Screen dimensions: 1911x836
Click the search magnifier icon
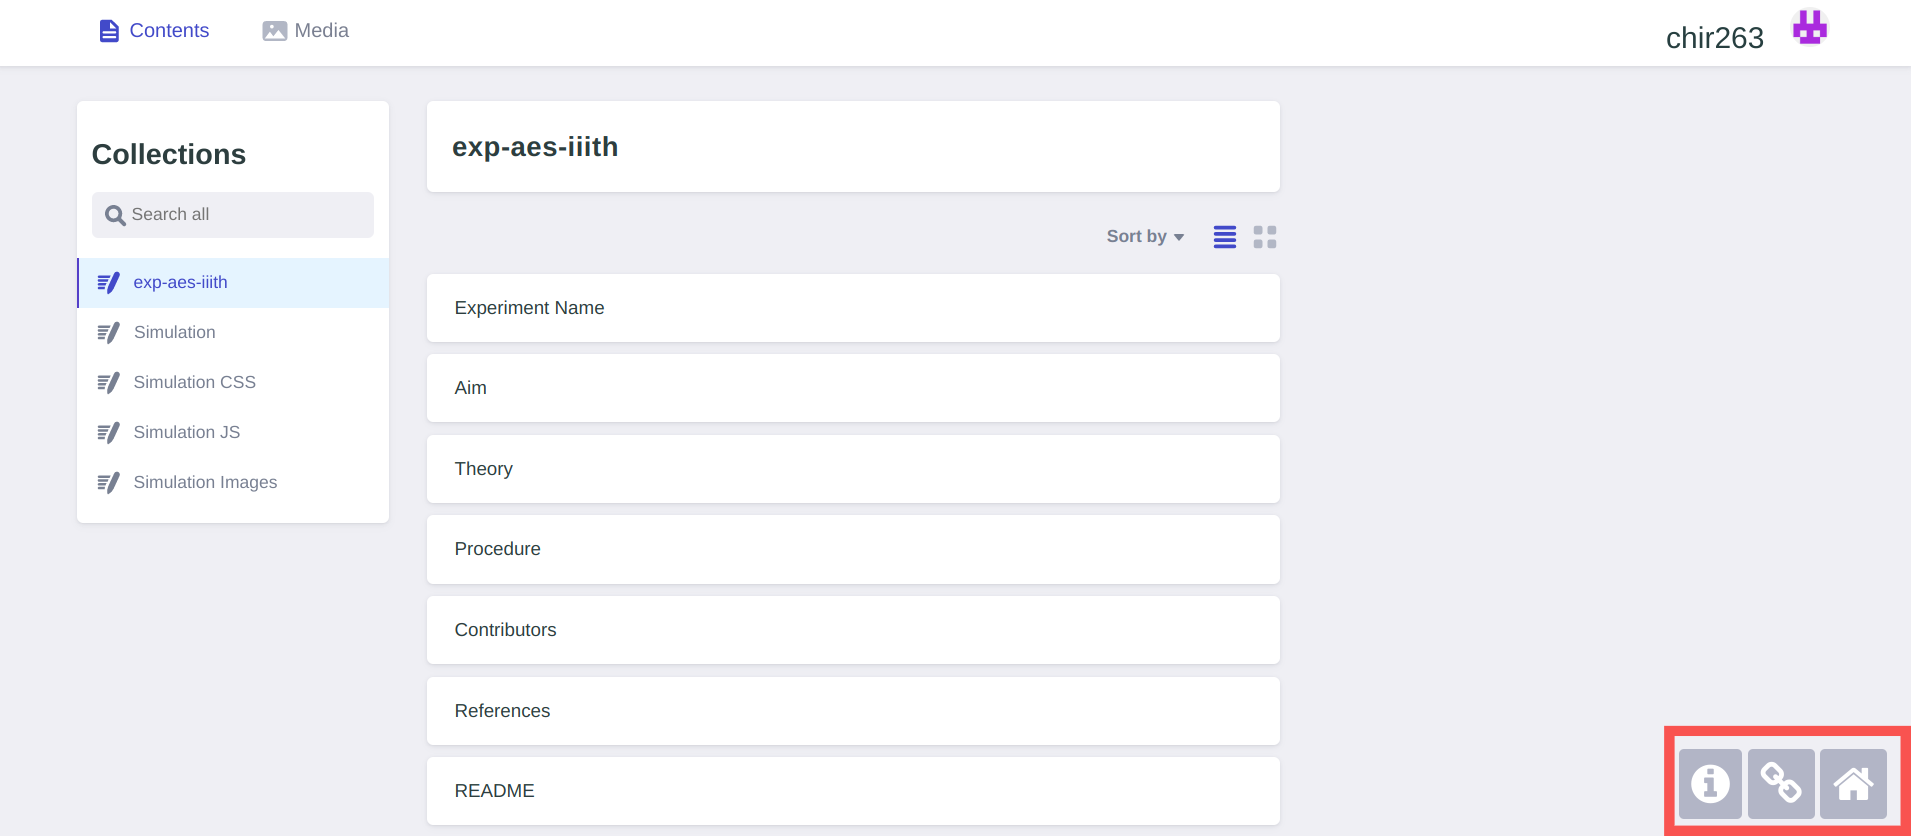[x=115, y=215]
